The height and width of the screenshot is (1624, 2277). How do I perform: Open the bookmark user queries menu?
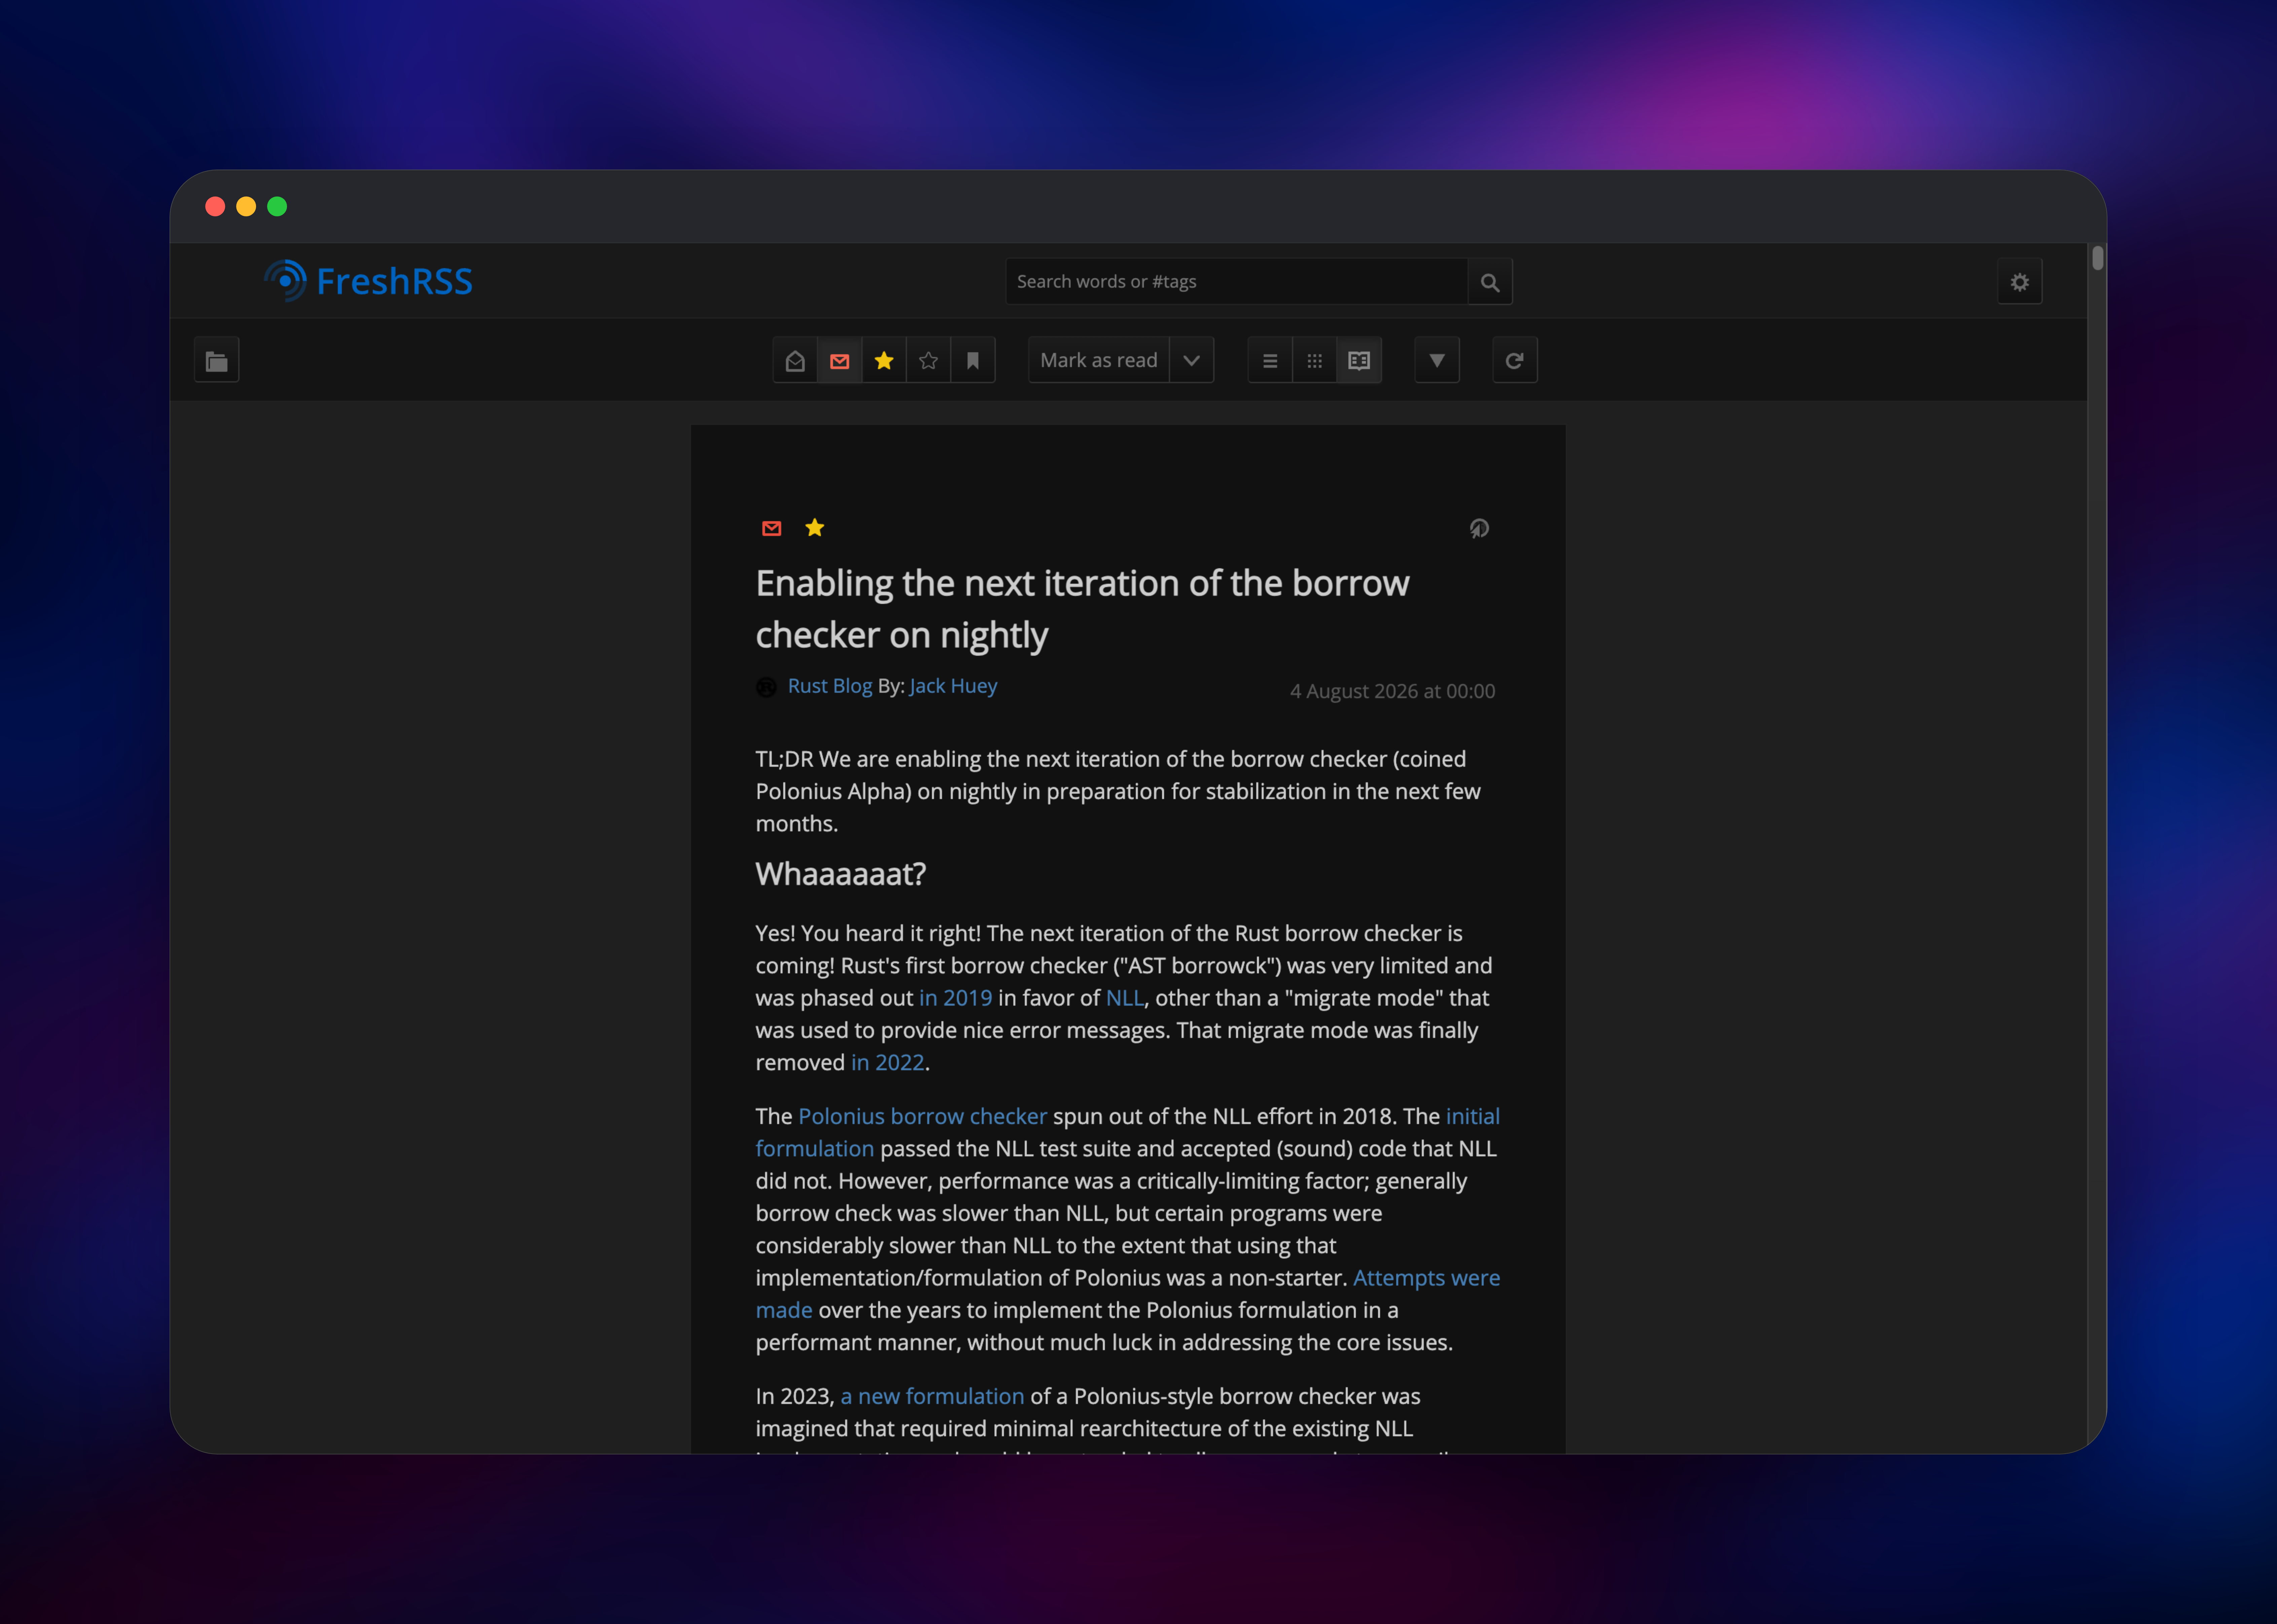pyautogui.click(x=973, y=360)
